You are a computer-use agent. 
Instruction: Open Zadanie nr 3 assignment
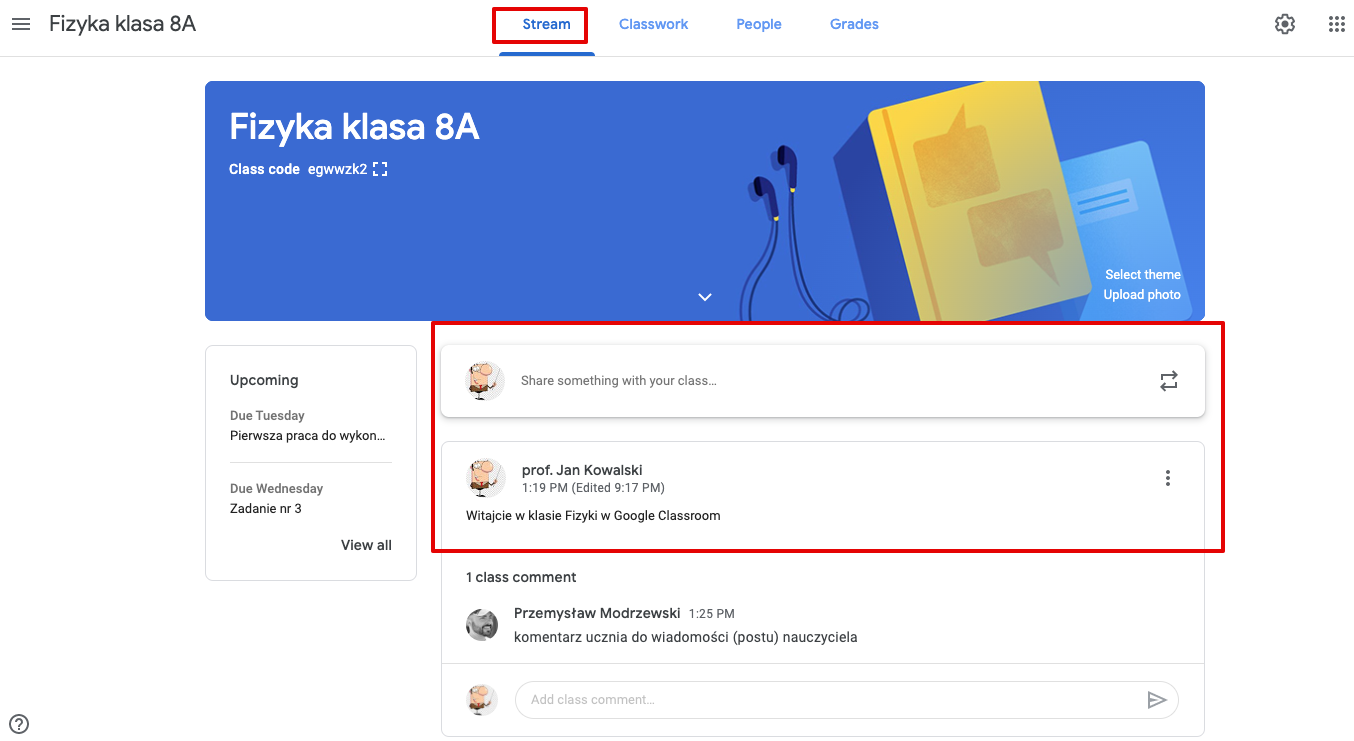click(x=266, y=508)
